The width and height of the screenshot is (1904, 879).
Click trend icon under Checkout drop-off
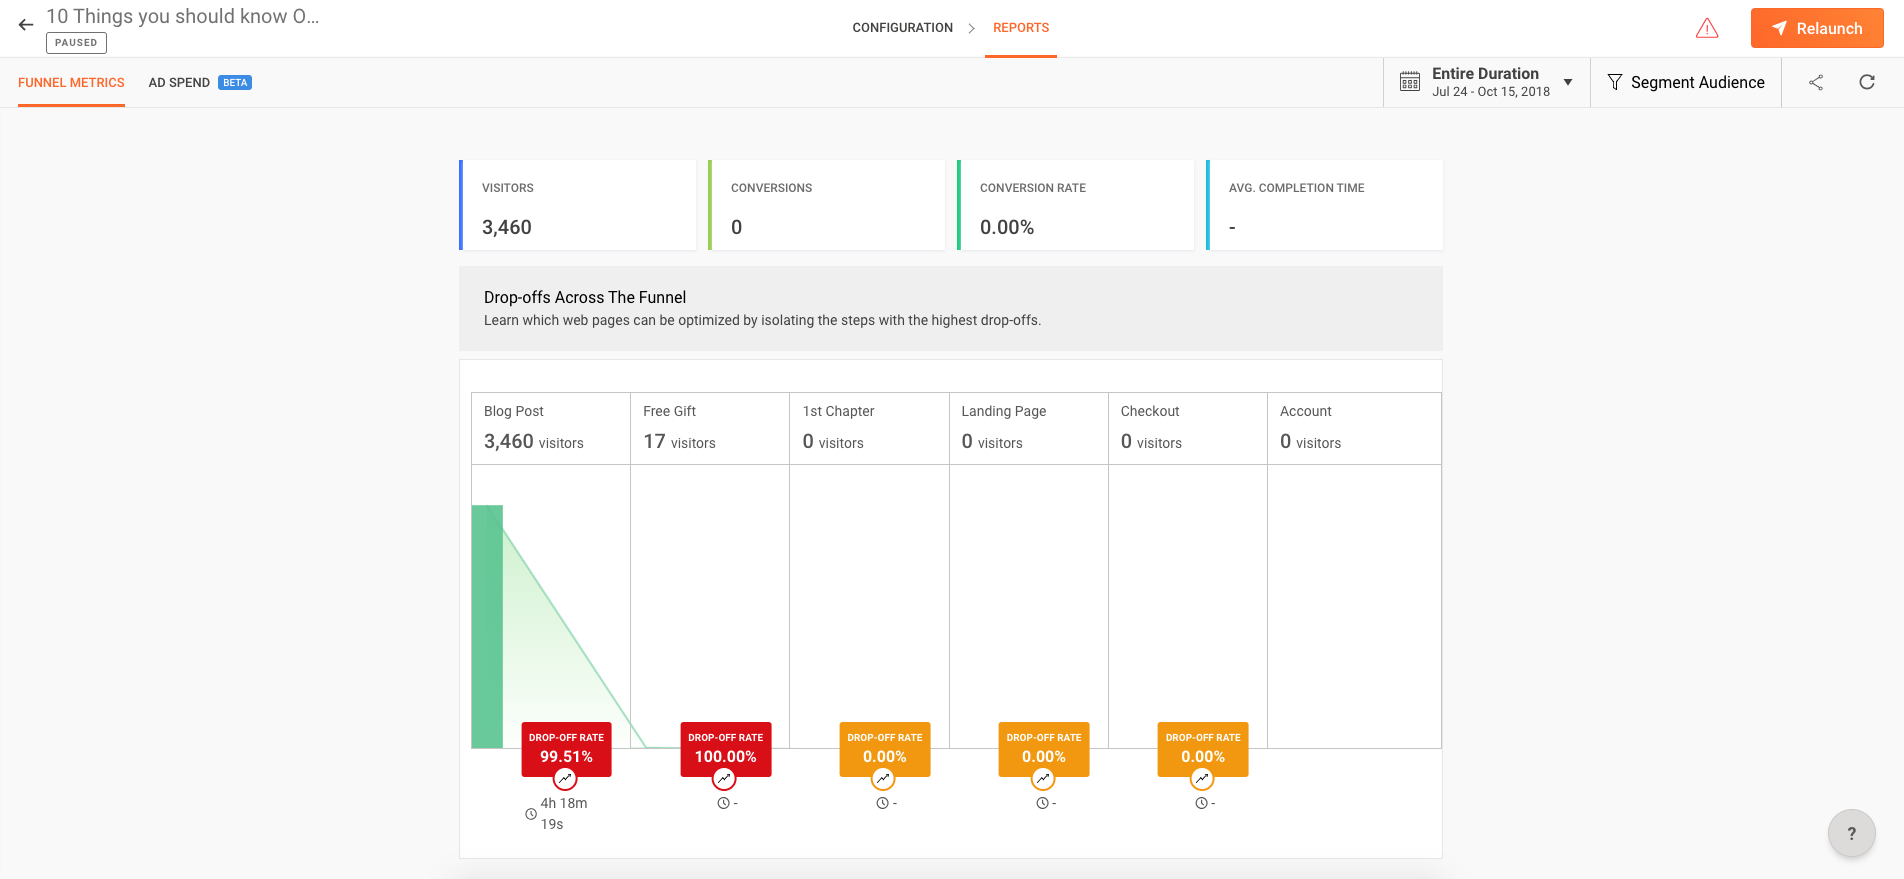(x=1202, y=778)
